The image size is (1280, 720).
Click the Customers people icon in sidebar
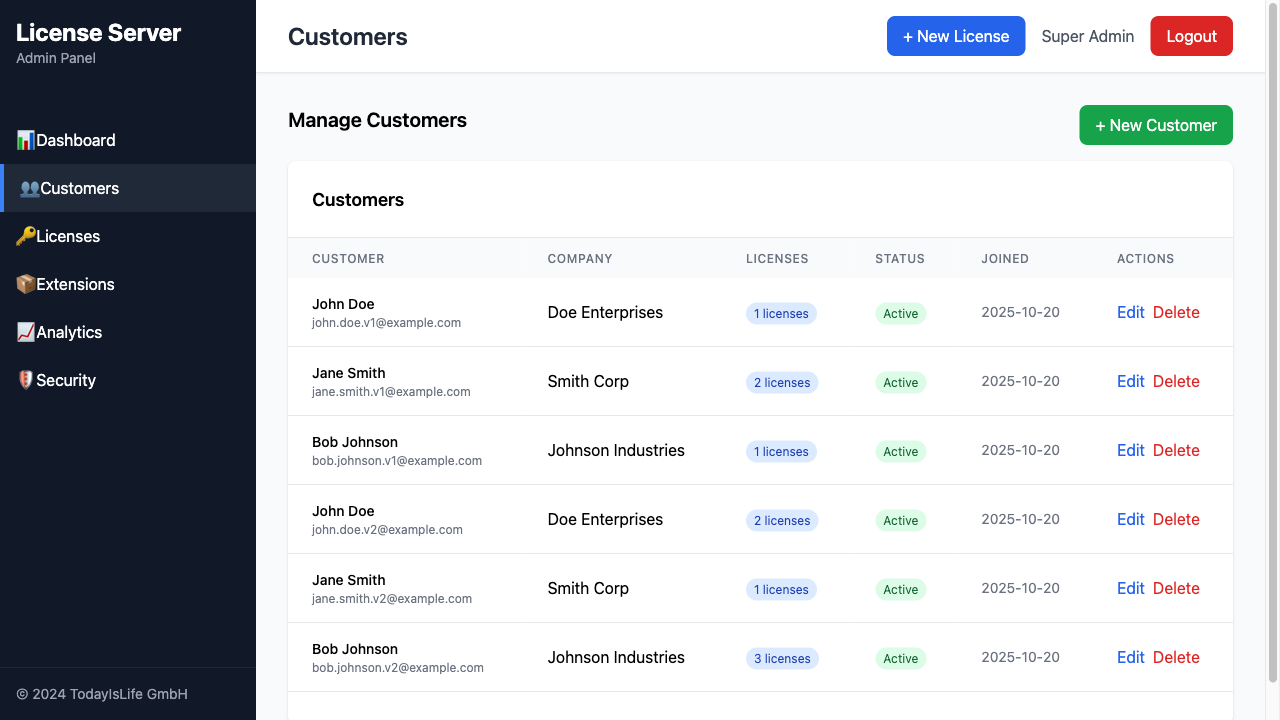click(x=28, y=188)
